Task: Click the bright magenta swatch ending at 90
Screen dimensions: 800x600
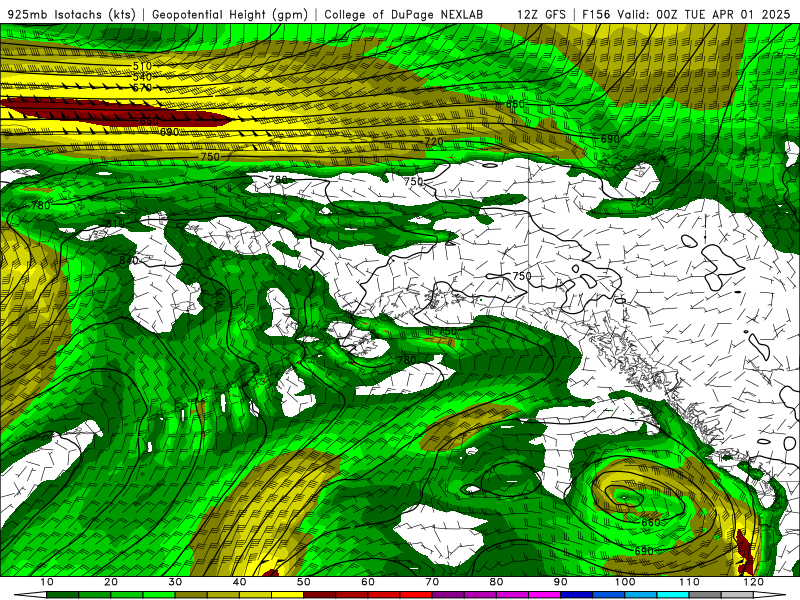Action: click(x=544, y=595)
